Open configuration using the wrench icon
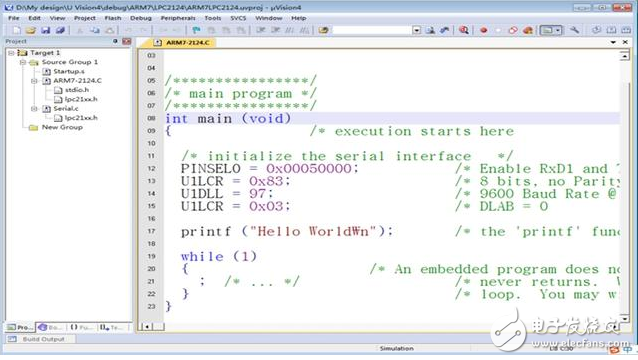638x360 pixels. (x=574, y=30)
